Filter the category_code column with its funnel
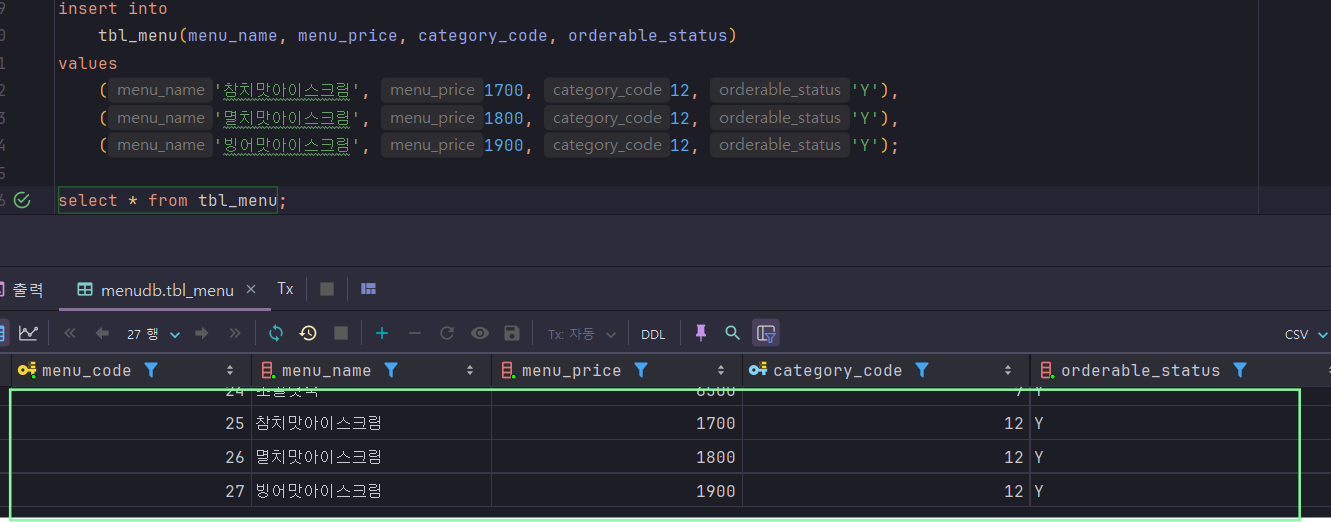The height and width of the screenshot is (522, 1331). (922, 370)
